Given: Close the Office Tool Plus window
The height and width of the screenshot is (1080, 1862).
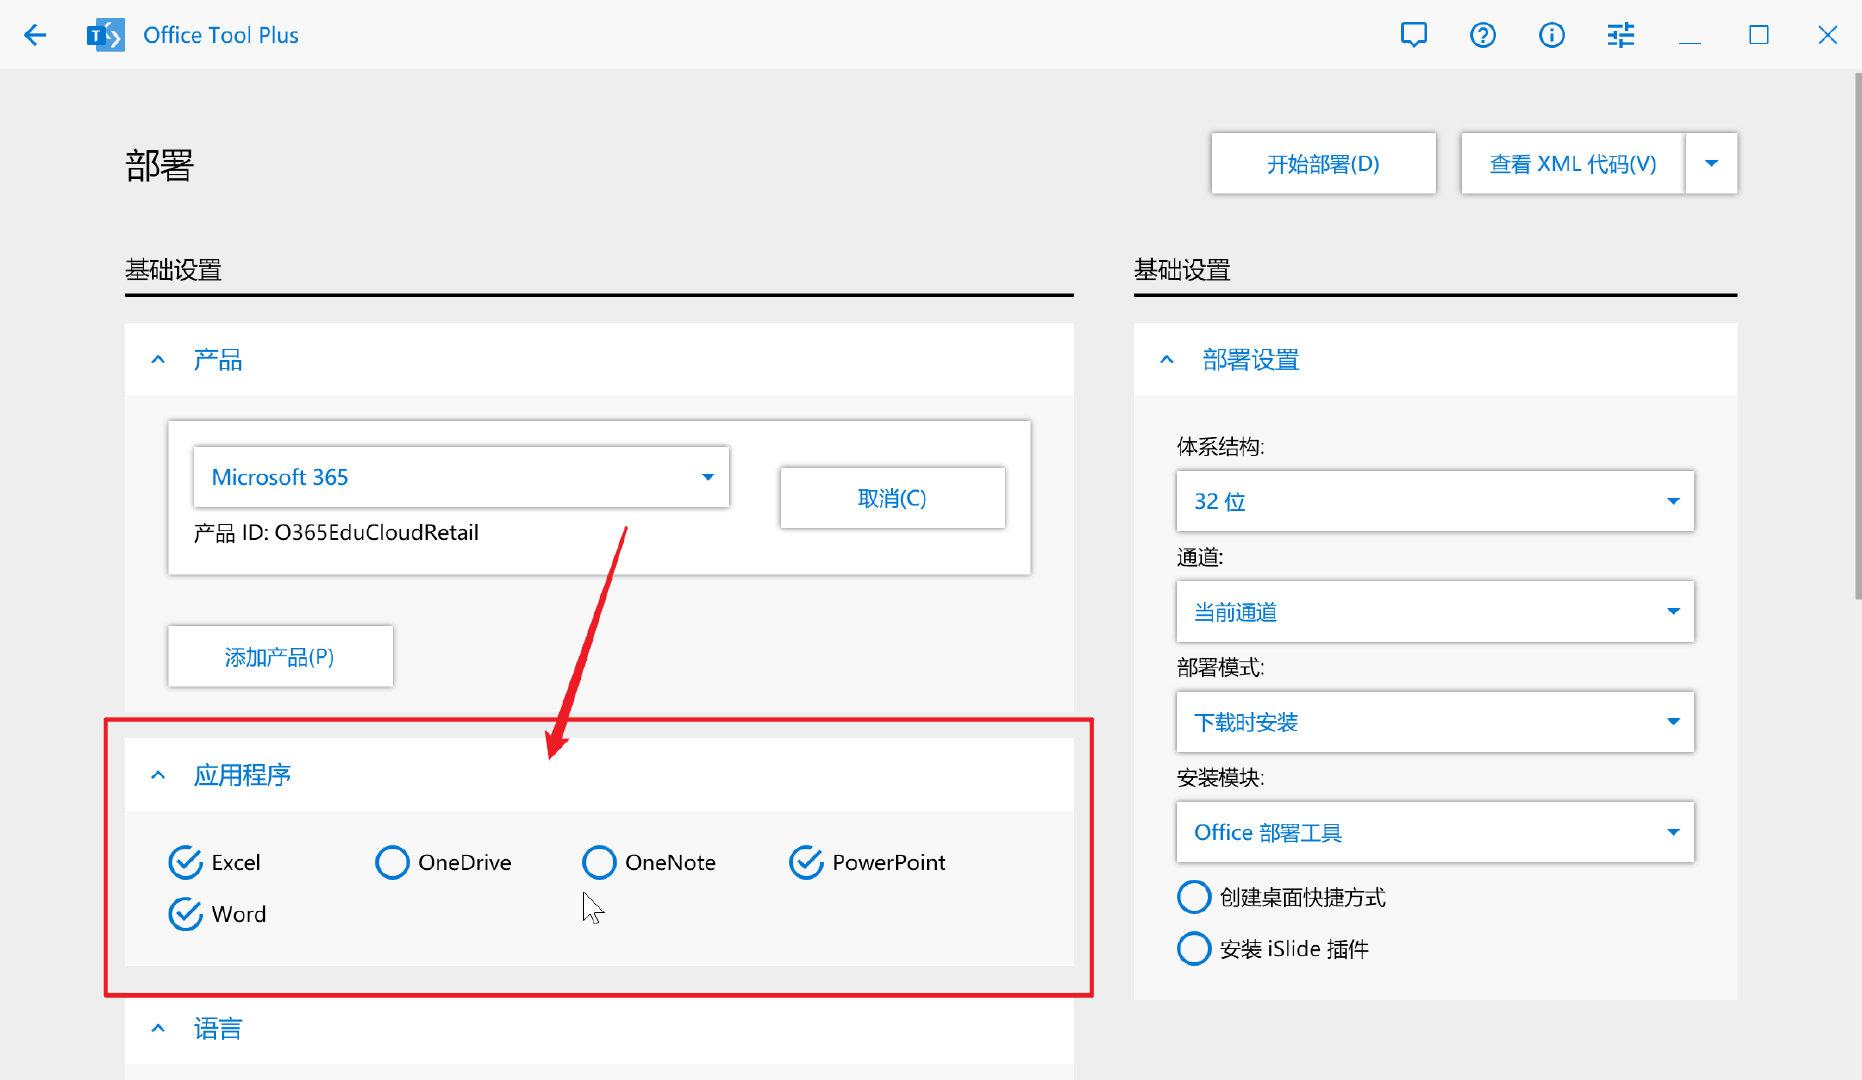Looking at the screenshot, I should coord(1827,35).
